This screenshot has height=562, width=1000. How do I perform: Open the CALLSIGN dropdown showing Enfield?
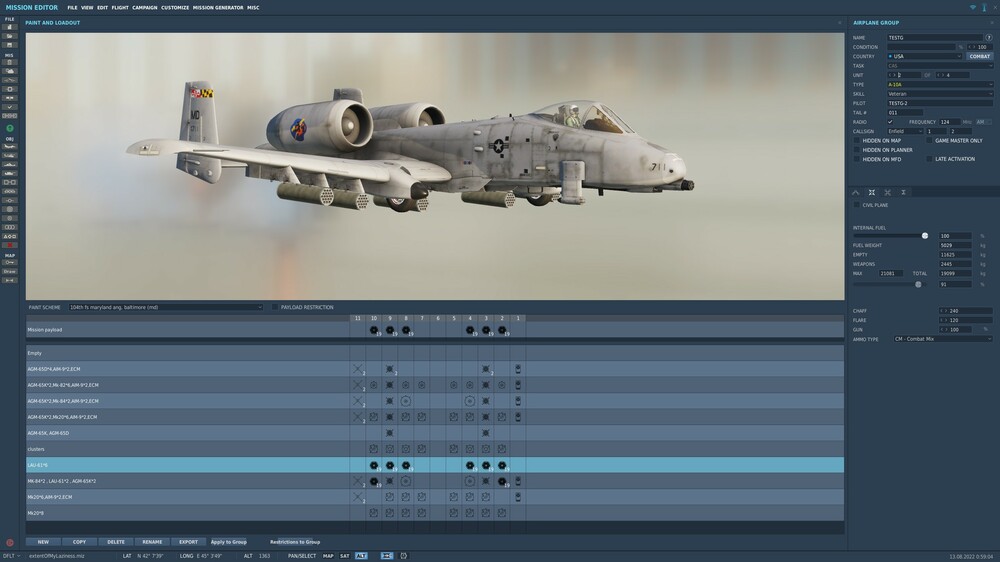pos(905,131)
